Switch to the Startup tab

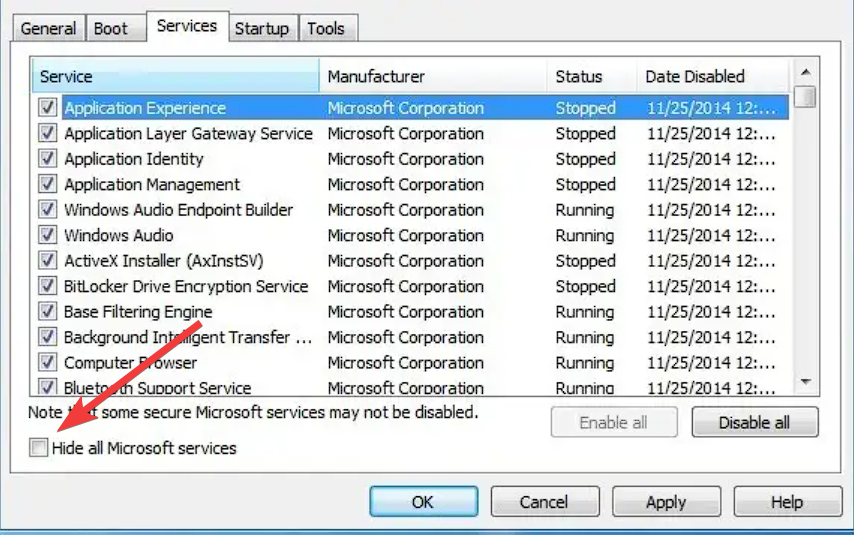coord(260,28)
